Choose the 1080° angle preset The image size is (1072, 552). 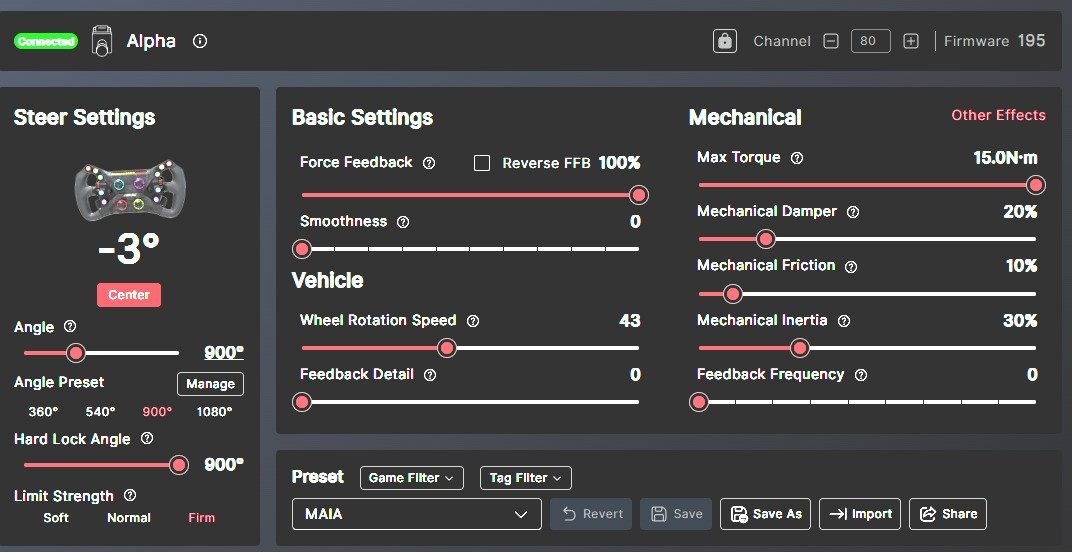(215, 412)
